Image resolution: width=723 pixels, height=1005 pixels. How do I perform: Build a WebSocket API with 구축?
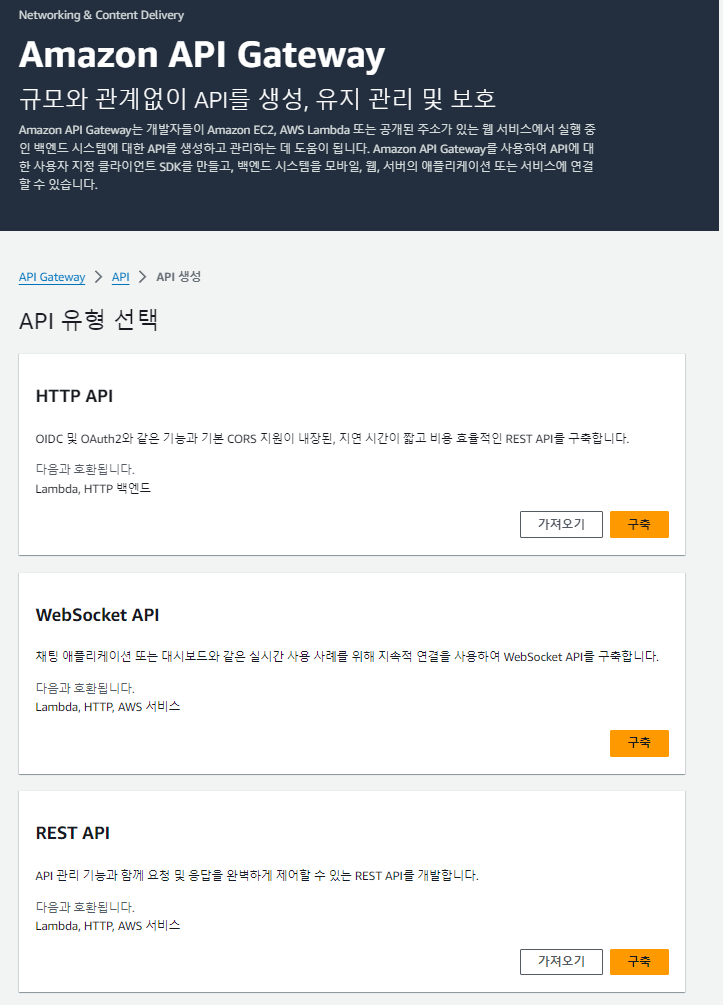click(x=639, y=743)
